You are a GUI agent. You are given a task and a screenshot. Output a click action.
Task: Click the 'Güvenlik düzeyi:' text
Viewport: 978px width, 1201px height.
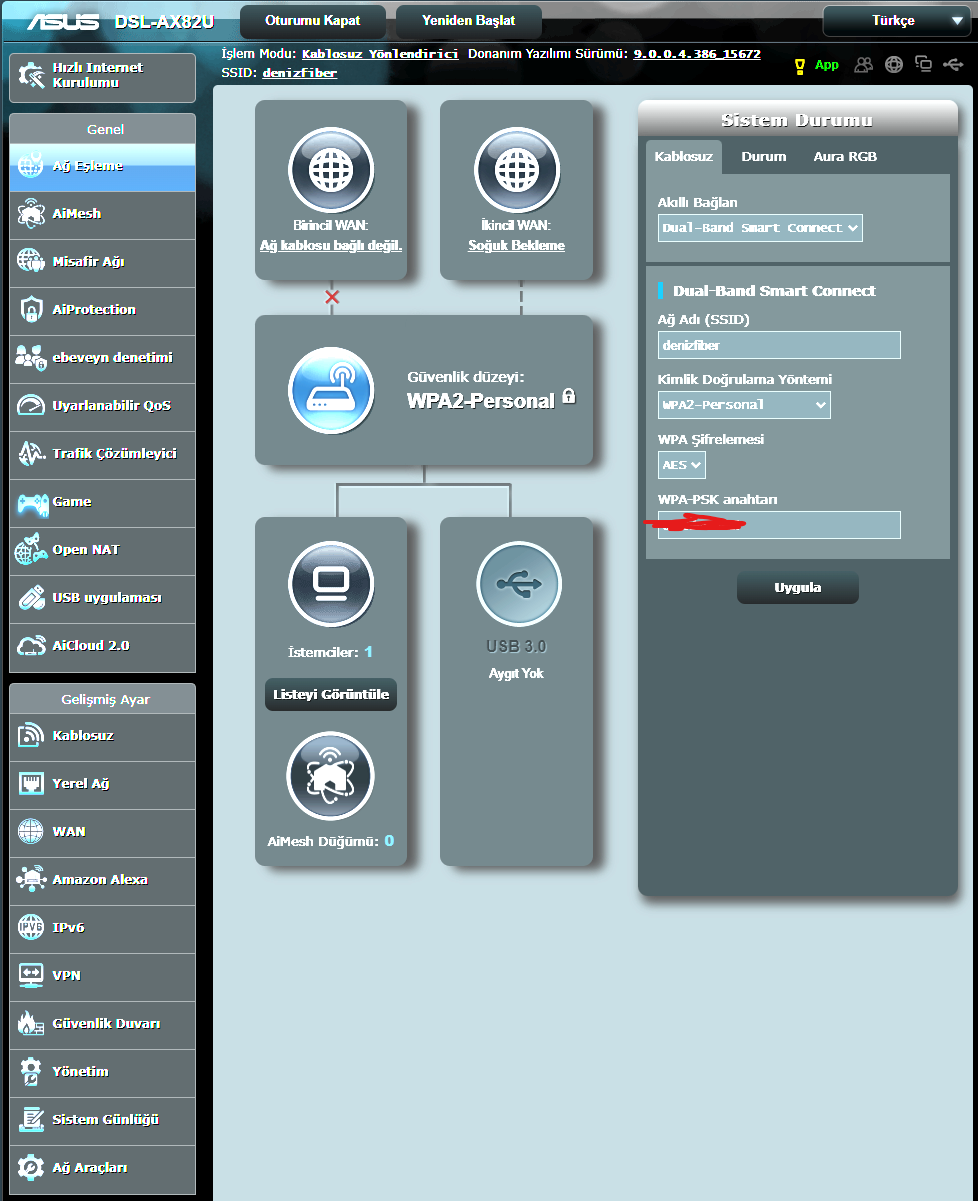tap(466, 377)
